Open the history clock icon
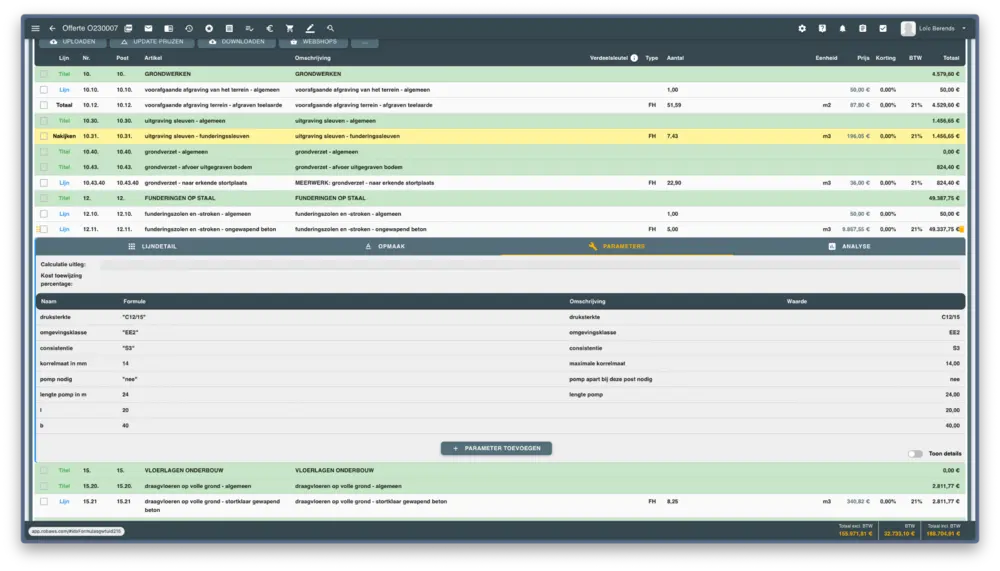This screenshot has height=571, width=1000. [x=189, y=28]
